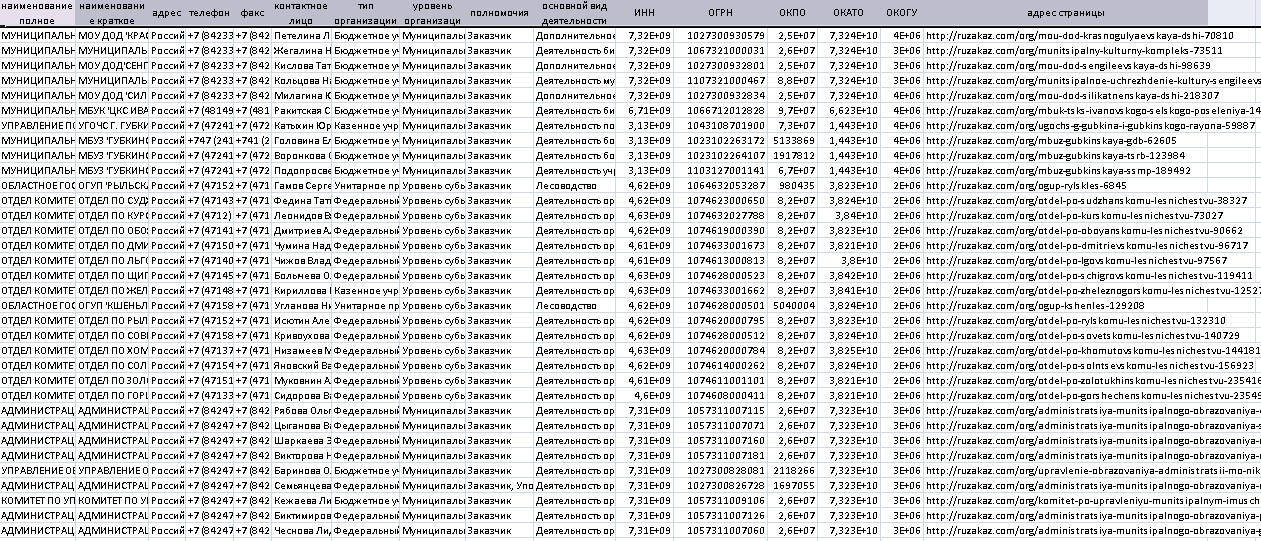This screenshot has height=541, width=1261.
Task: Open the munitsipalny-kulturny-kompleks-73511 URL
Action: point(1074,50)
